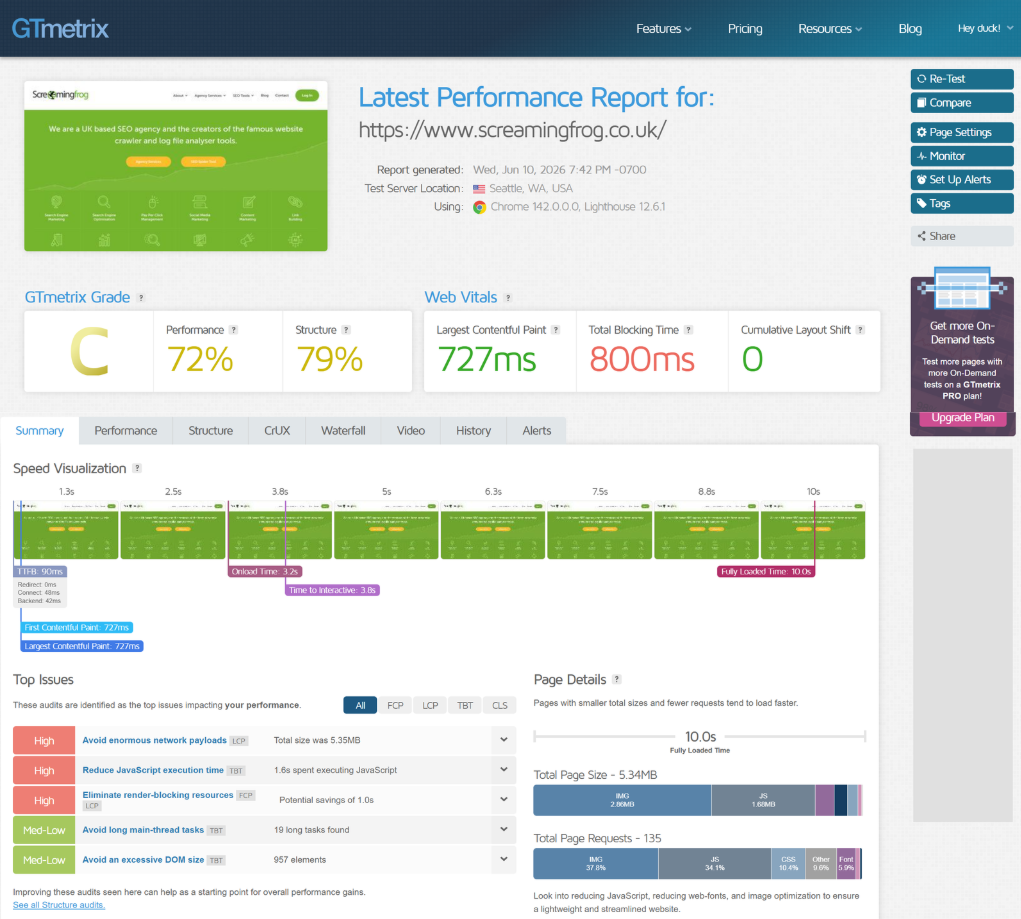1021x919 pixels.
Task: Click the CSS 10.4% requests segment
Action: (788, 864)
